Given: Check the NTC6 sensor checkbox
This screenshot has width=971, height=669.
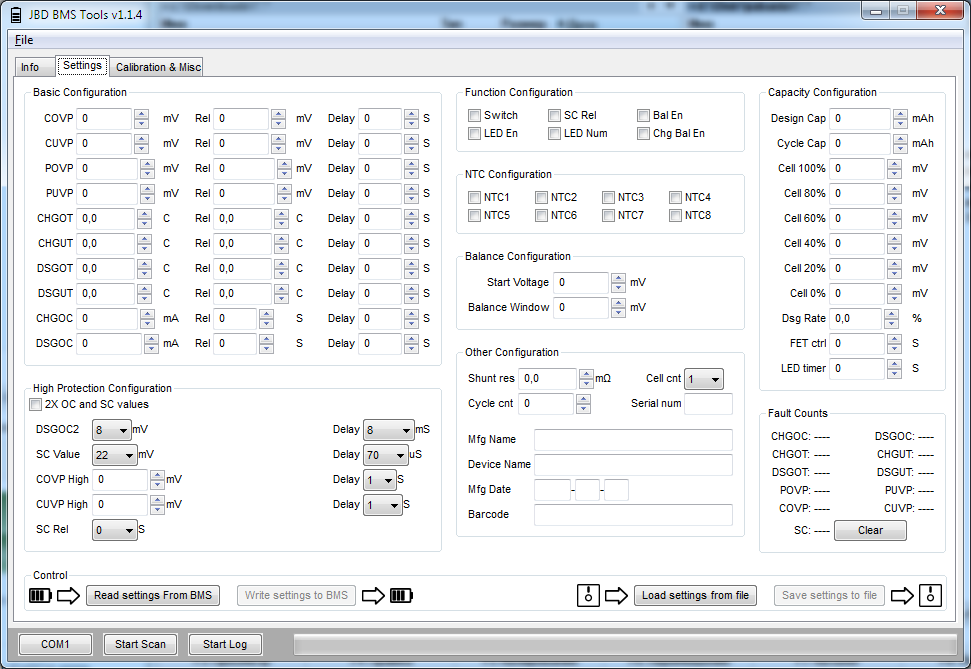Looking at the screenshot, I should (x=541, y=215).
